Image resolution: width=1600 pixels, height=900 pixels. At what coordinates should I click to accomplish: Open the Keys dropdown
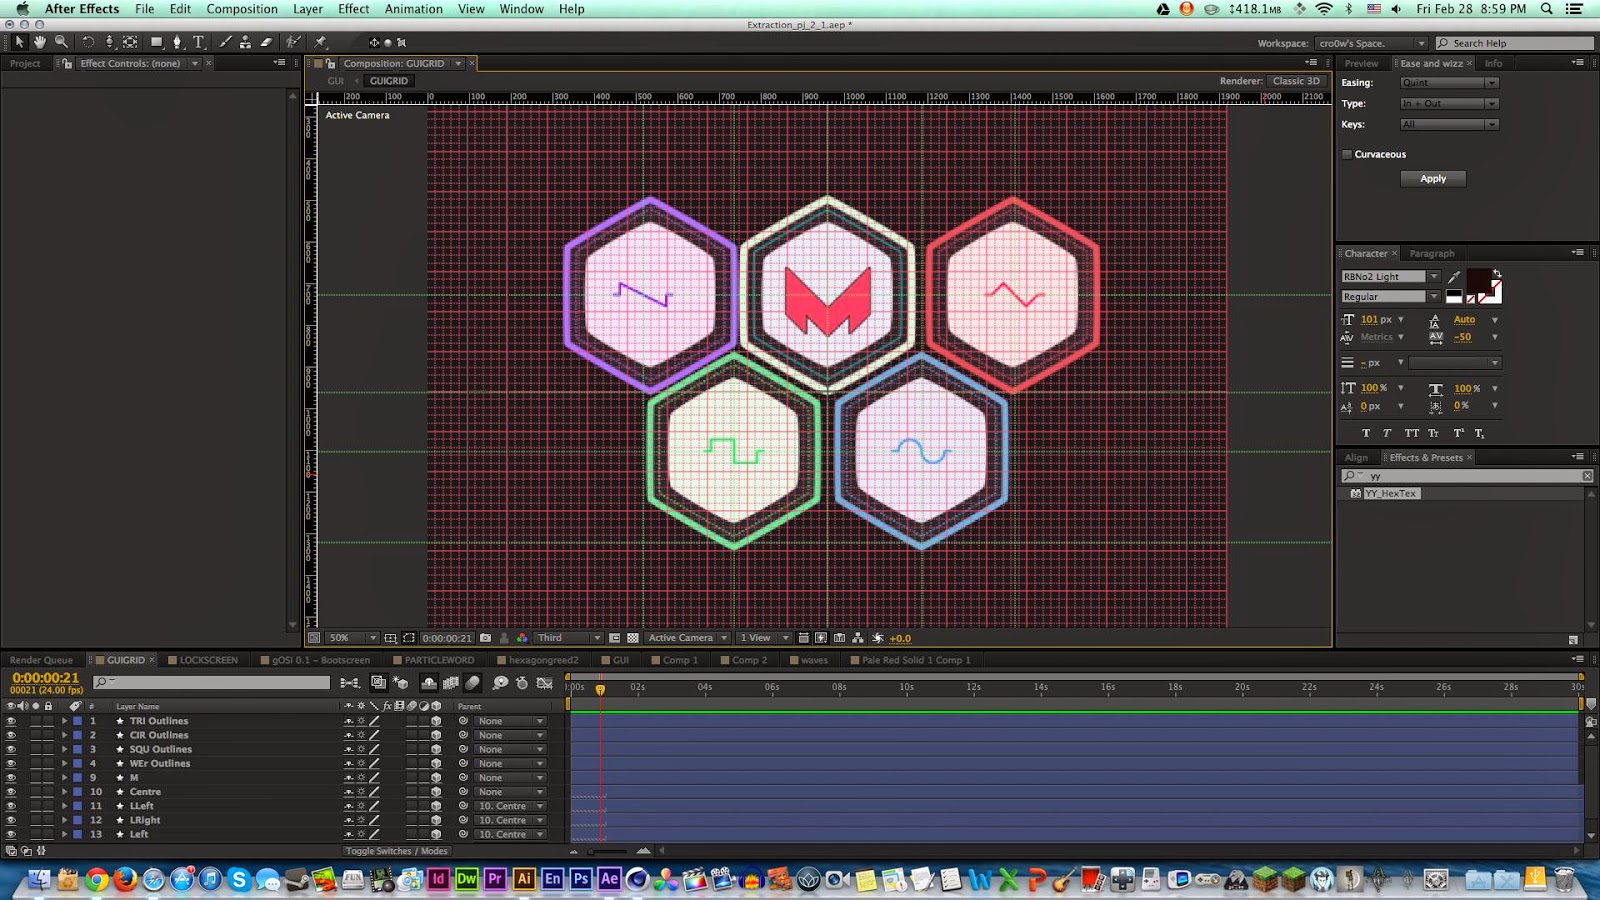[x=1449, y=125]
